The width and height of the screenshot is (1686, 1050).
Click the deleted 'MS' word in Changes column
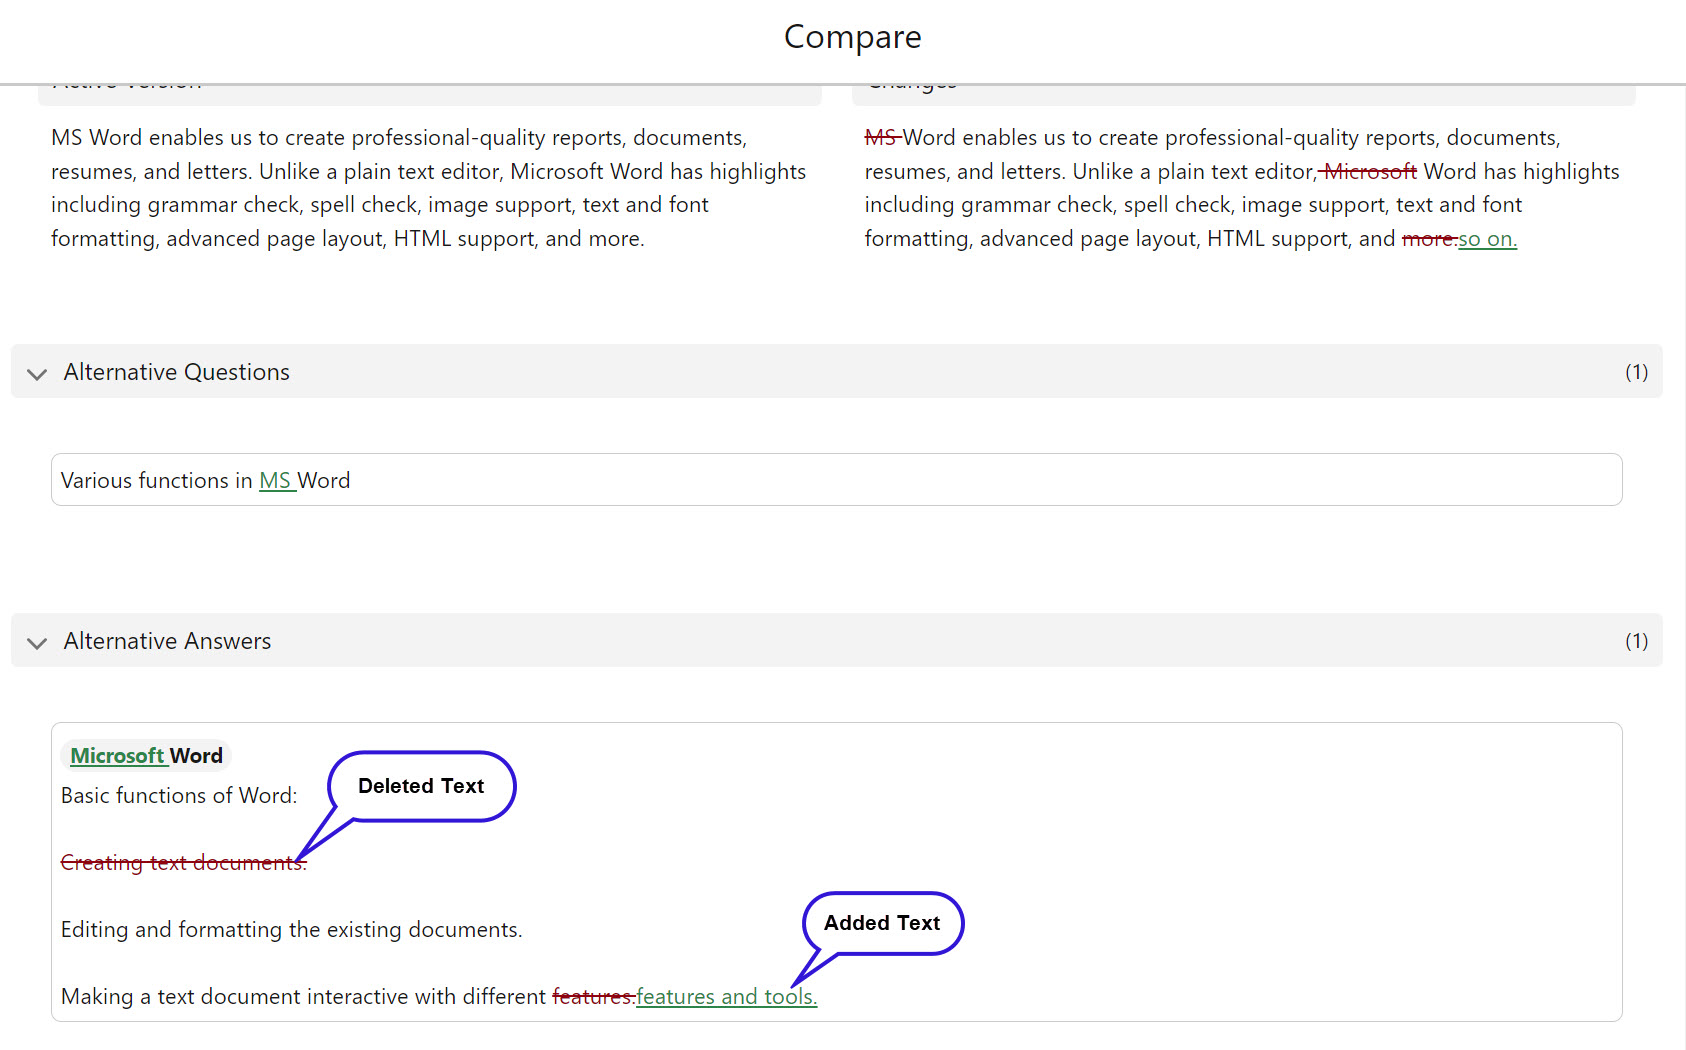coord(881,138)
